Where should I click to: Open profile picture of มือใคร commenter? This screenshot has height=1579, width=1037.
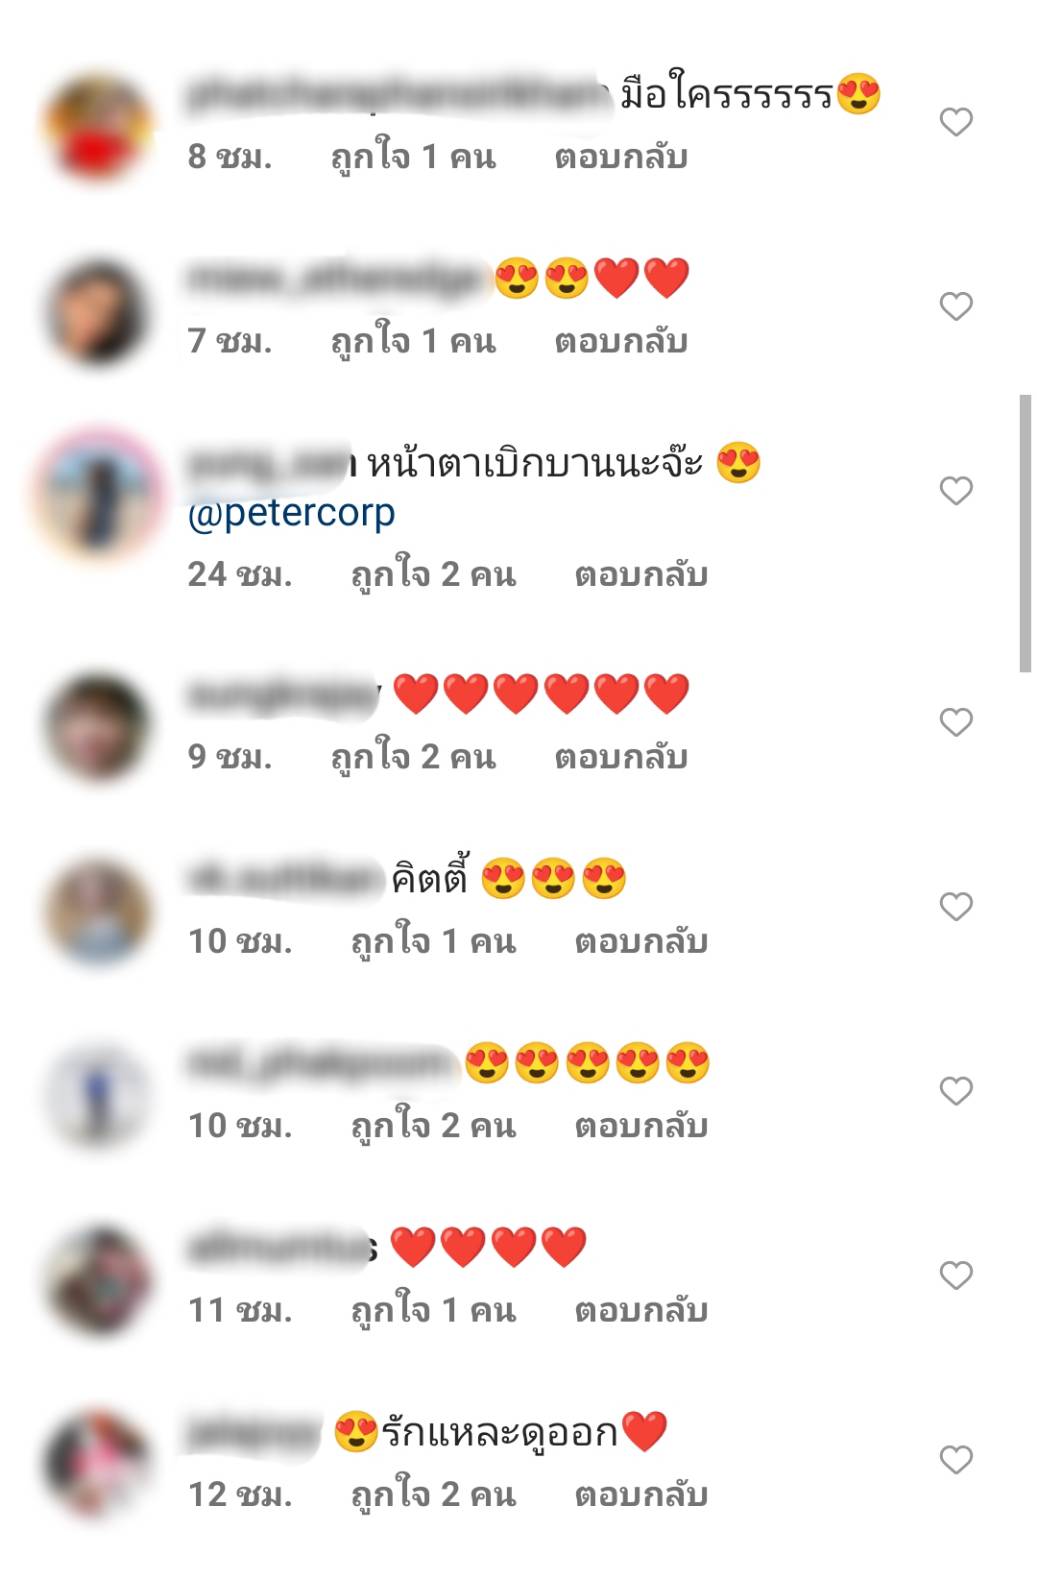(x=97, y=127)
